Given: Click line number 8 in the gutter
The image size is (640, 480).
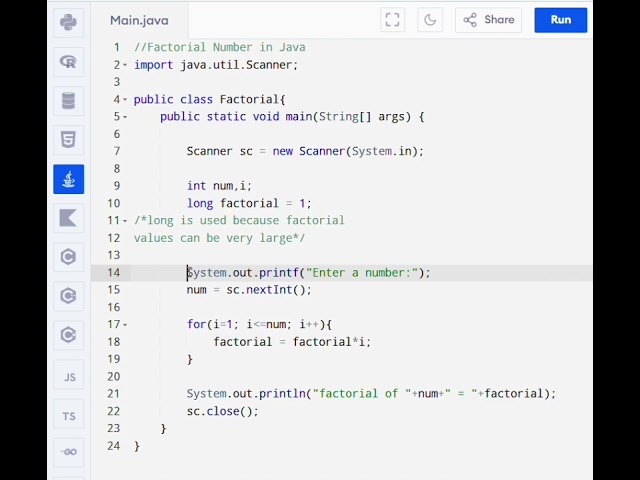Looking at the screenshot, I should 117,169.
